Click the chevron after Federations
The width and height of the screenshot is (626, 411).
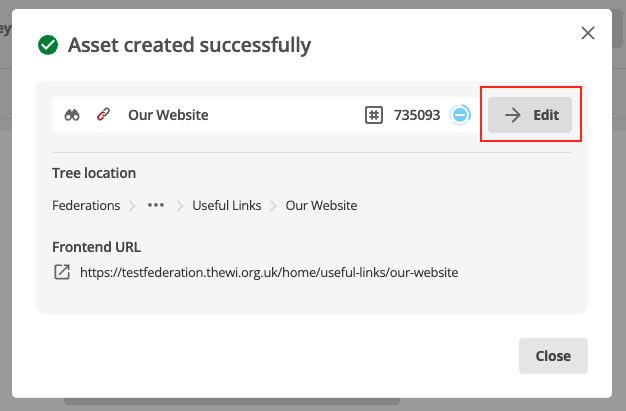[132, 206]
